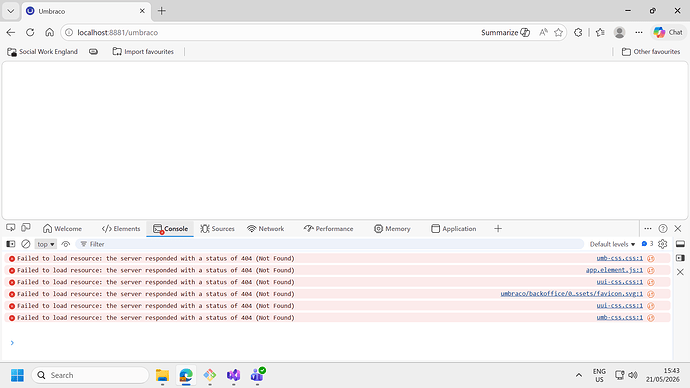
Task: Open the uui-css.css:1 link in the fifth error row
Action: coord(620,306)
